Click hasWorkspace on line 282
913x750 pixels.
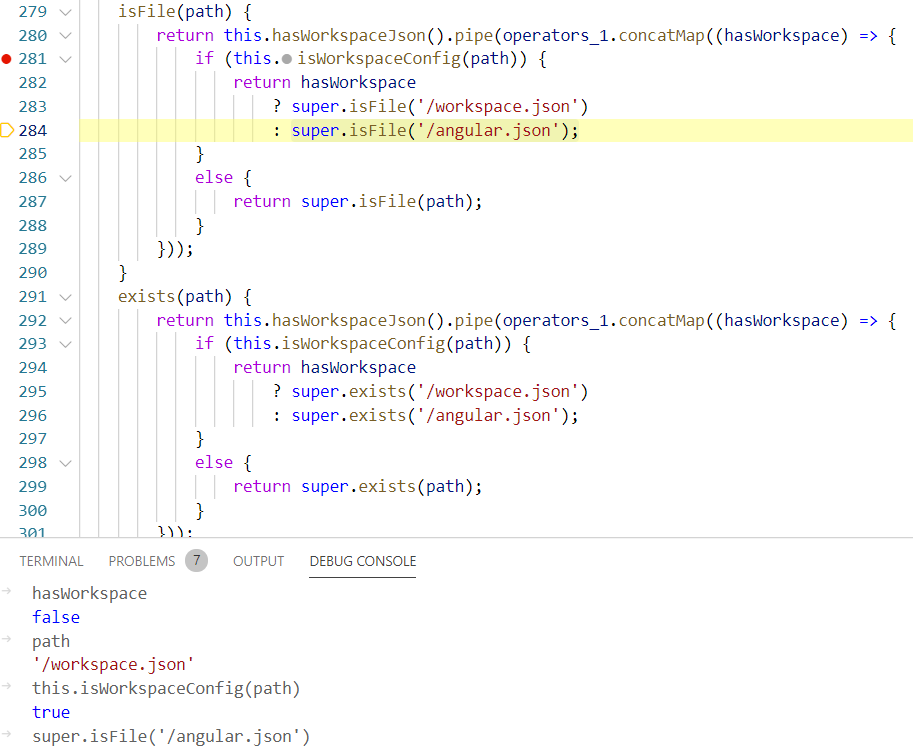pyautogui.click(x=358, y=83)
